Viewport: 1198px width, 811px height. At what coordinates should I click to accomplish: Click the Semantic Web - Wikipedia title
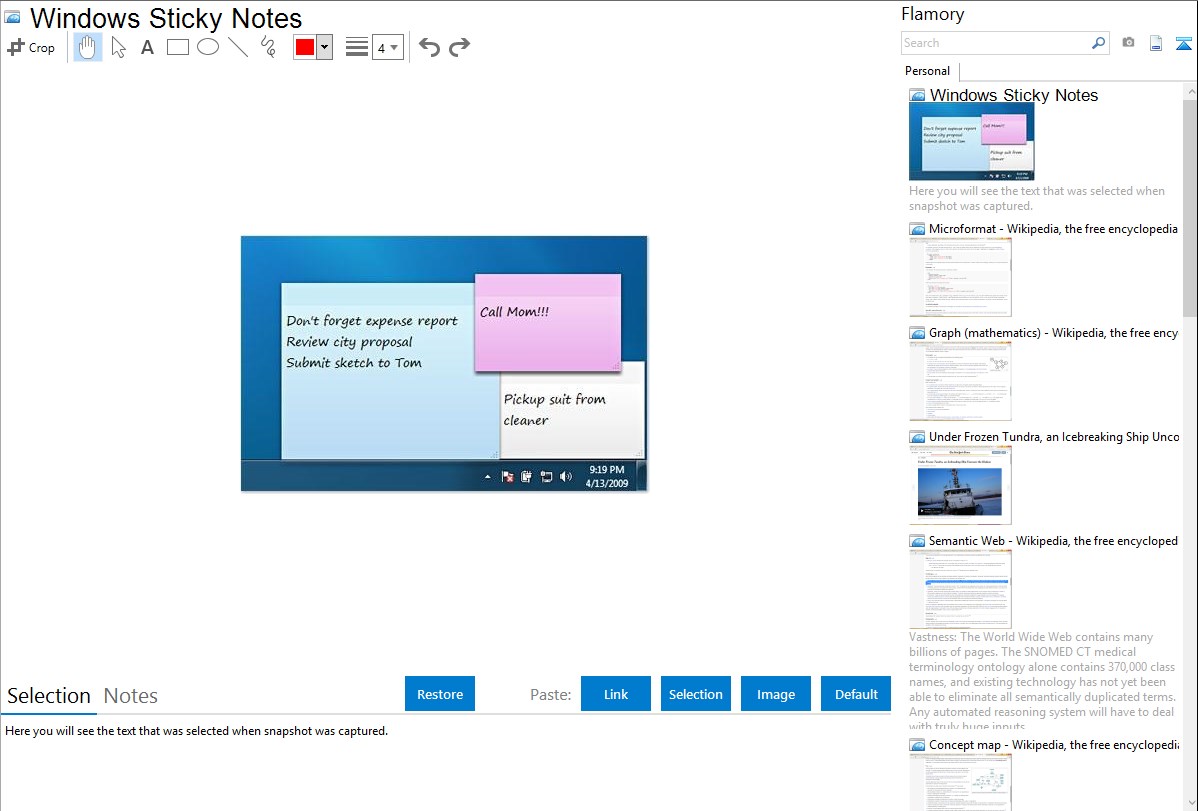[1053, 540]
